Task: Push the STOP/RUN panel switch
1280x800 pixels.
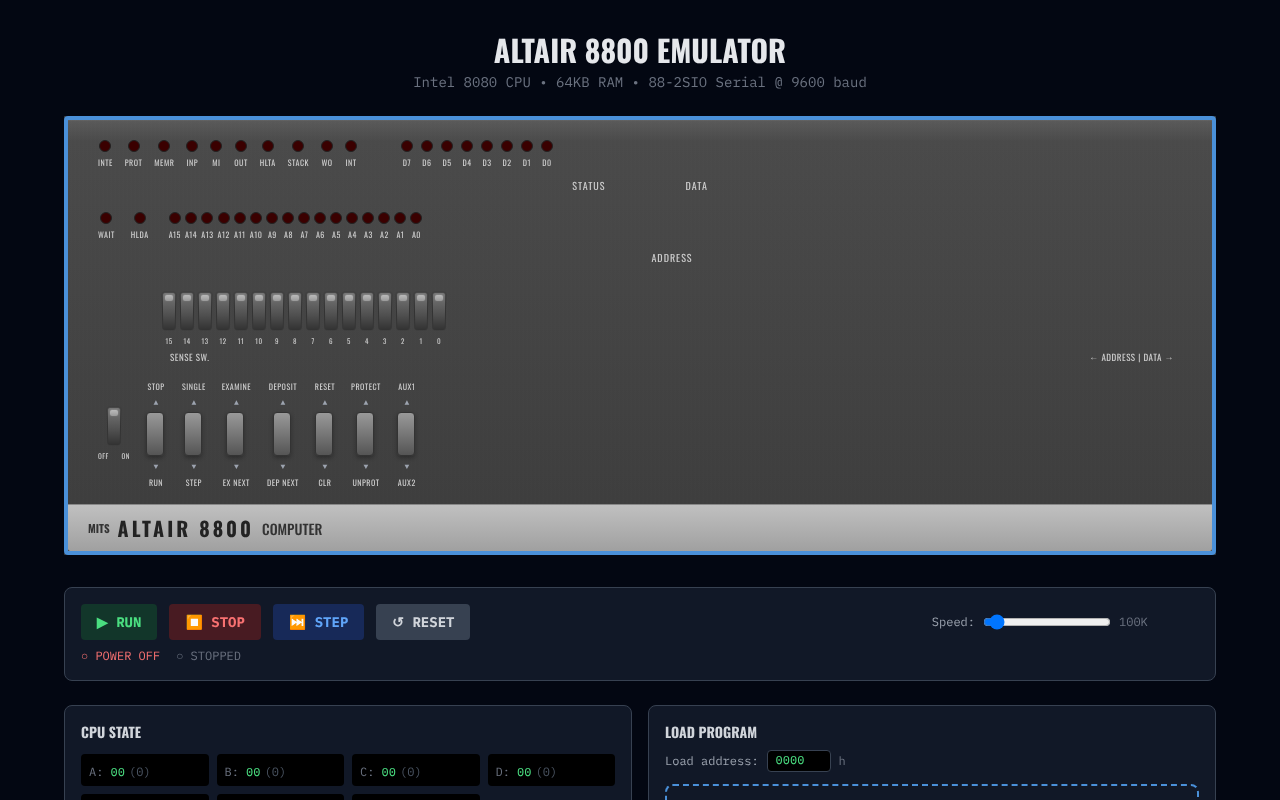Action: click(x=155, y=434)
